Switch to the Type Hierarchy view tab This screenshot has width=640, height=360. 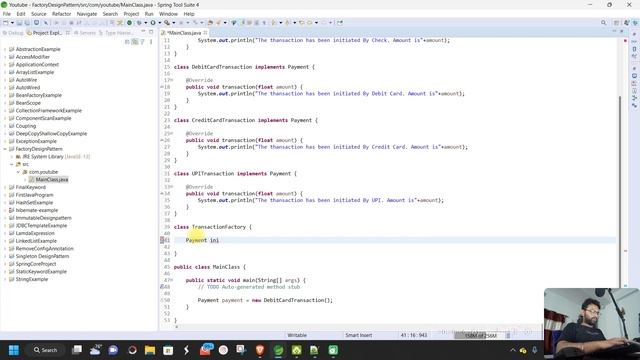pos(116,33)
